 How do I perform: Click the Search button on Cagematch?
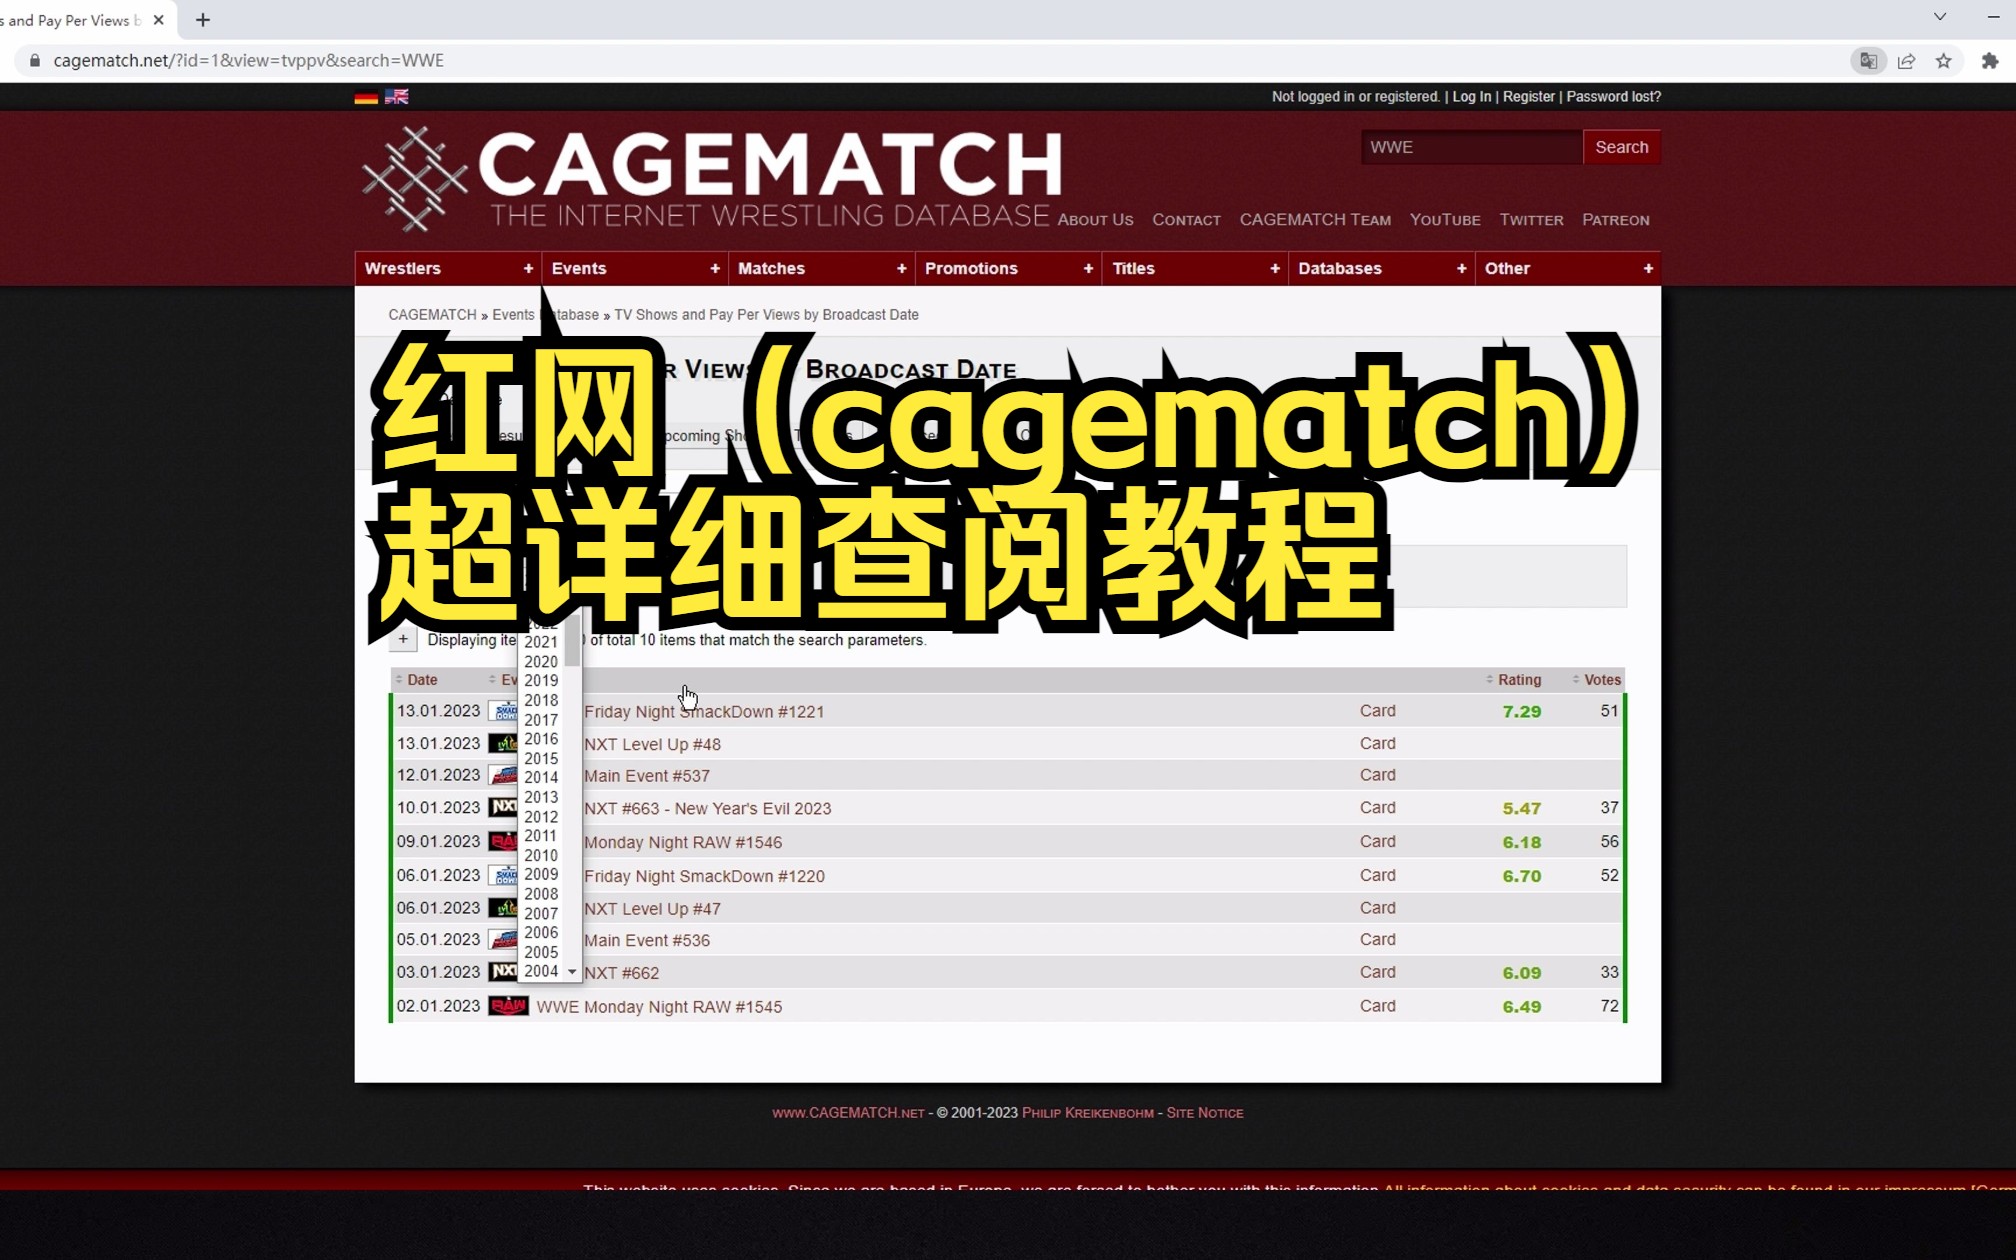(x=1621, y=147)
